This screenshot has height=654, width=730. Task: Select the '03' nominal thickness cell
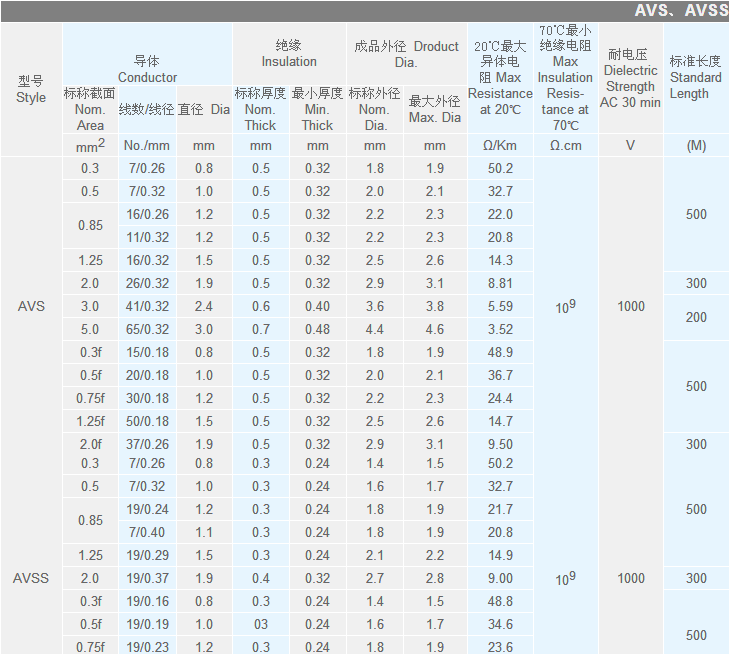point(261,624)
